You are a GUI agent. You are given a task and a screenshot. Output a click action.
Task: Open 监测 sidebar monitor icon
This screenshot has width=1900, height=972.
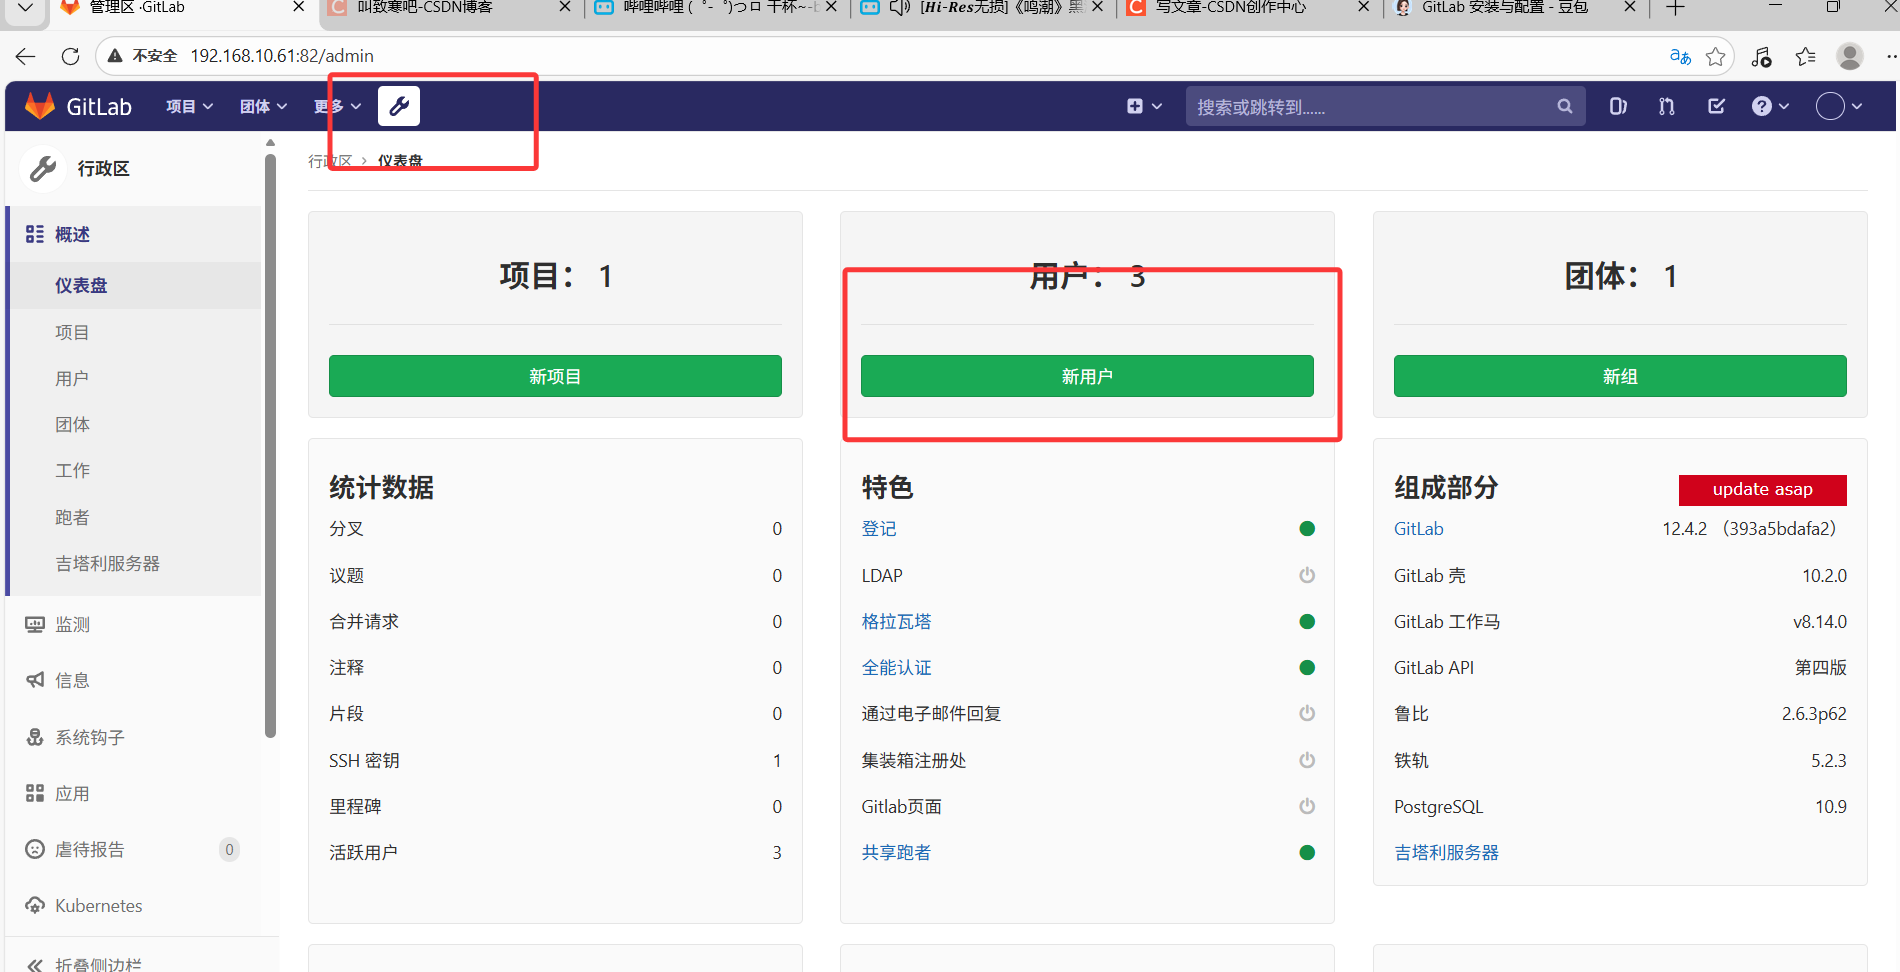pos(35,625)
